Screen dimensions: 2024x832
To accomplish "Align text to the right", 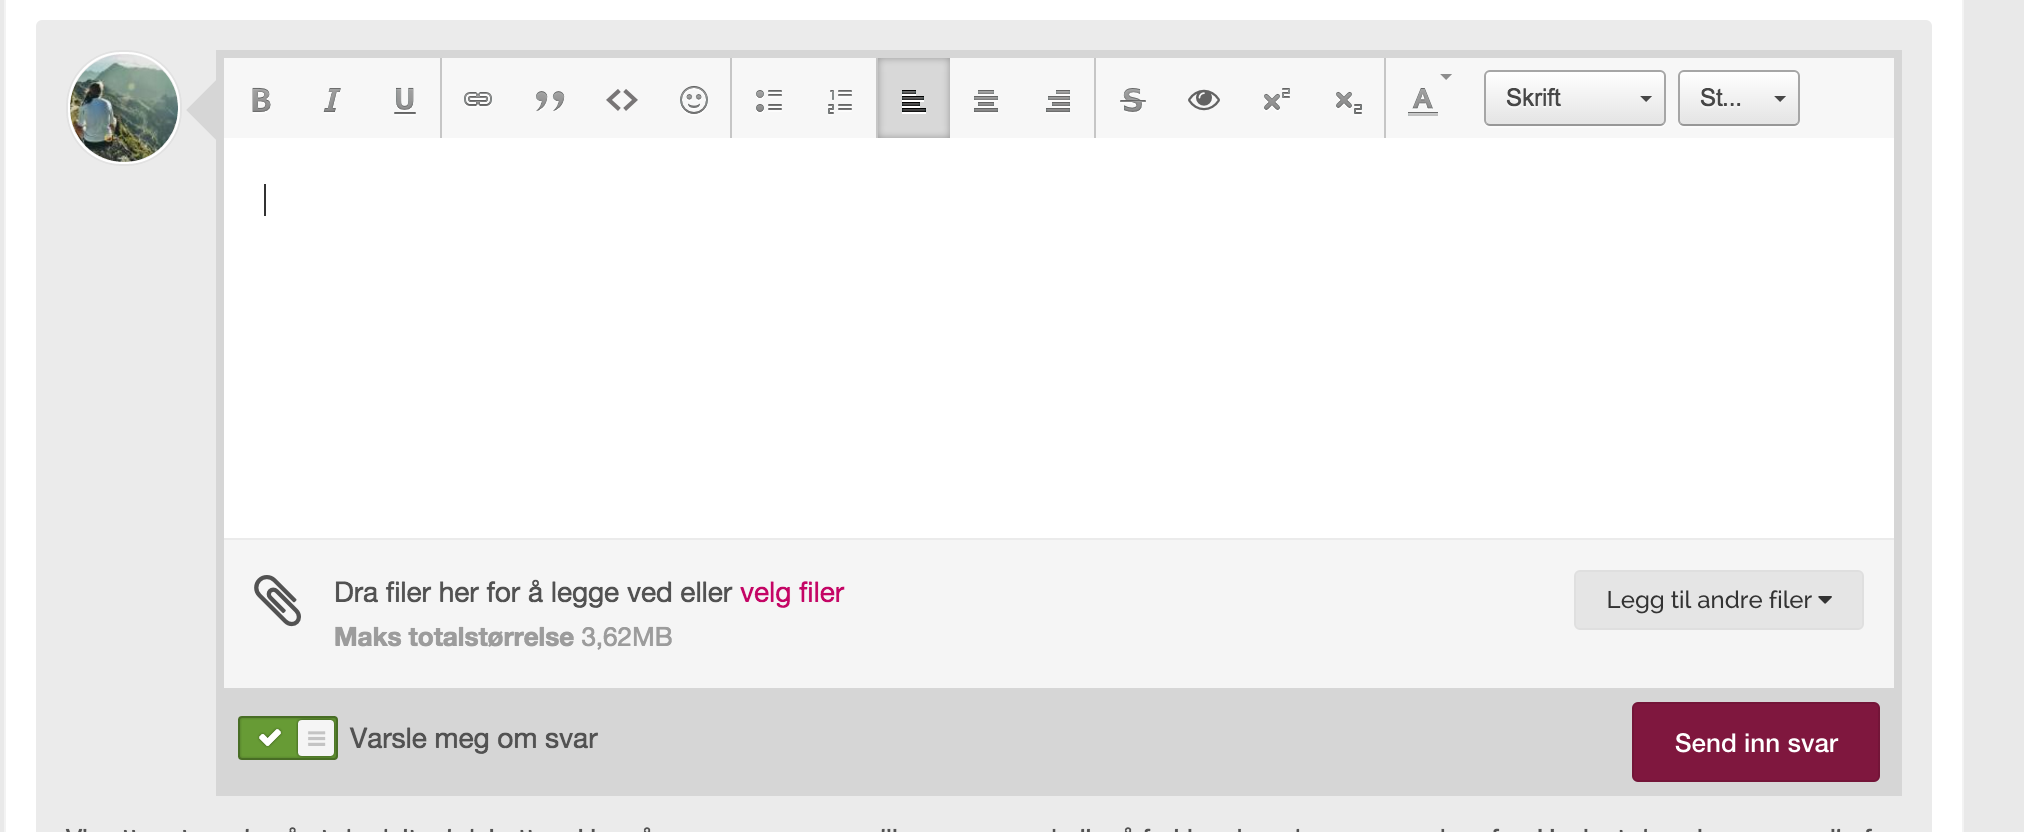I will 1057,100.
